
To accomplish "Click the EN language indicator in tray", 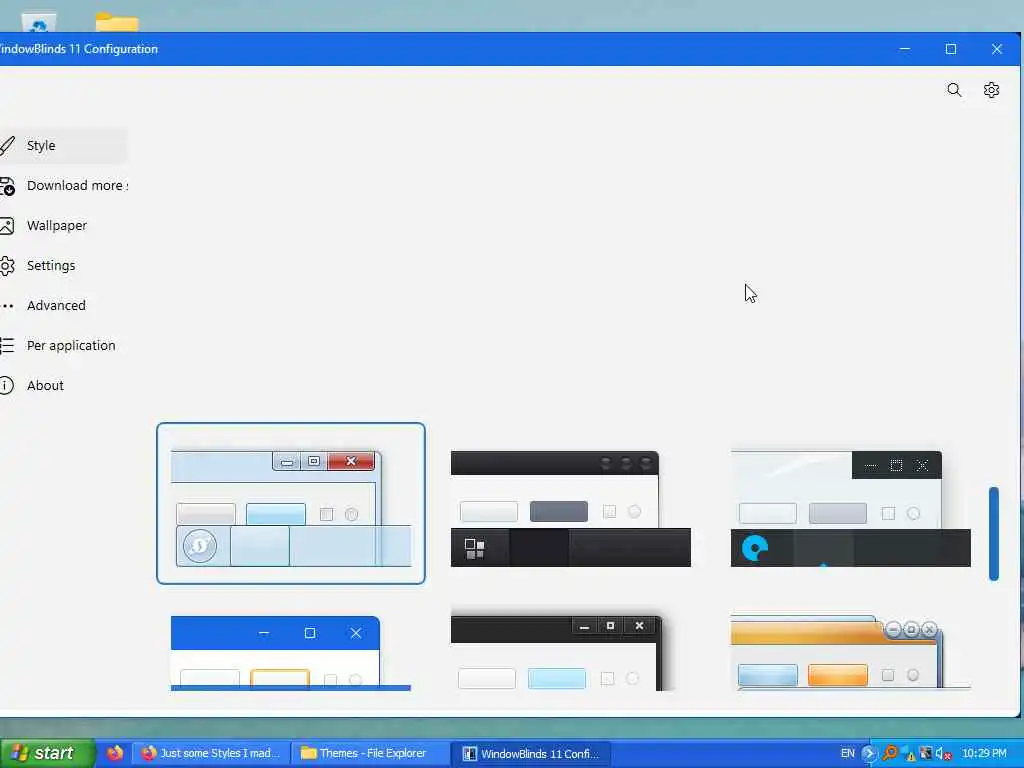I will 847,754.
